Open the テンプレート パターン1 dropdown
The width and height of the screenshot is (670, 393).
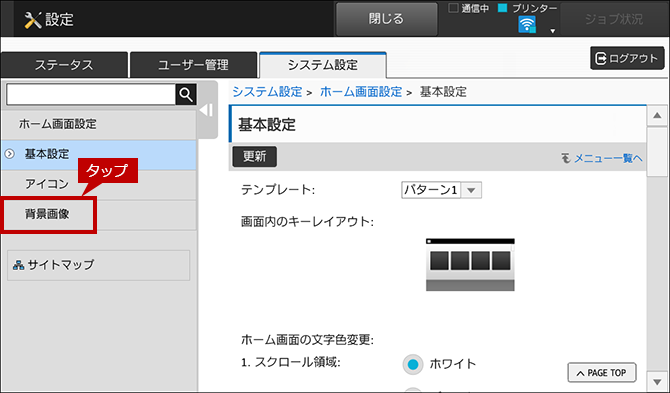[x=441, y=190]
